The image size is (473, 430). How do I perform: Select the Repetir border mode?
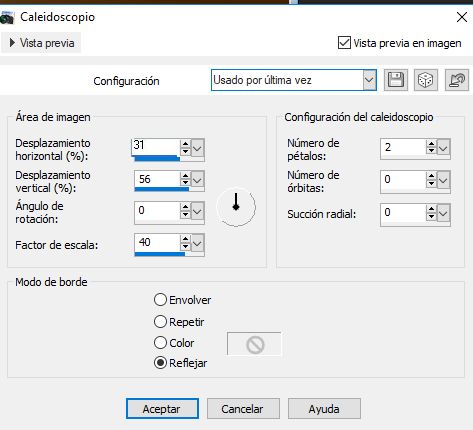(x=160, y=322)
